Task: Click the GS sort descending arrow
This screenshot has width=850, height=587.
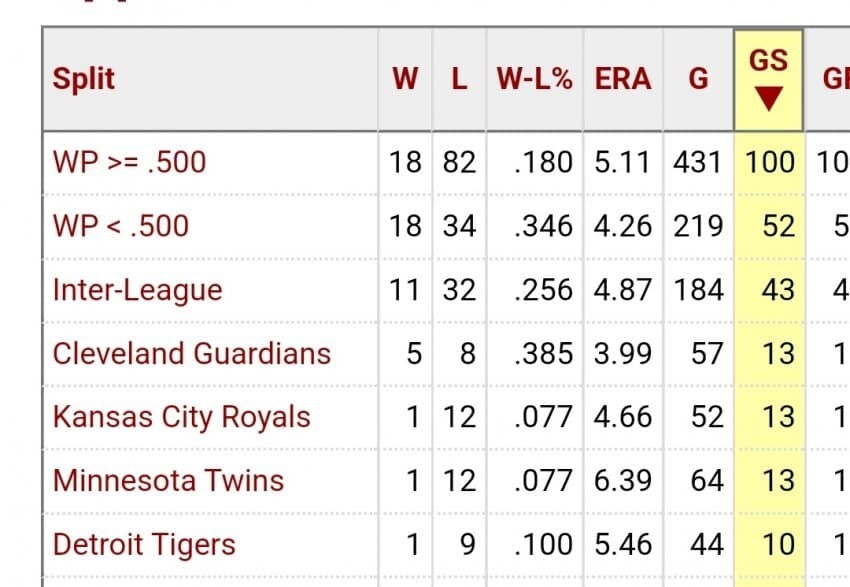Action: click(x=768, y=100)
